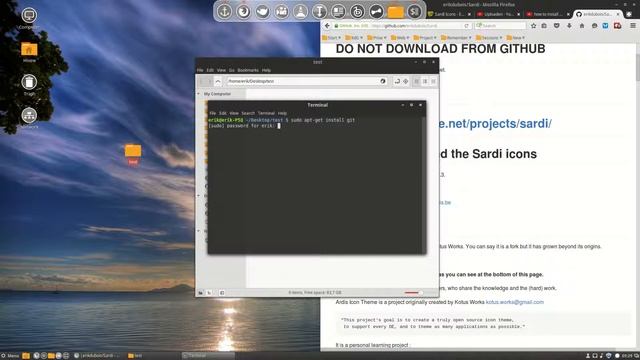640x360 pixels.
Task: Launch Firefox from the top dock
Action: [243, 11]
